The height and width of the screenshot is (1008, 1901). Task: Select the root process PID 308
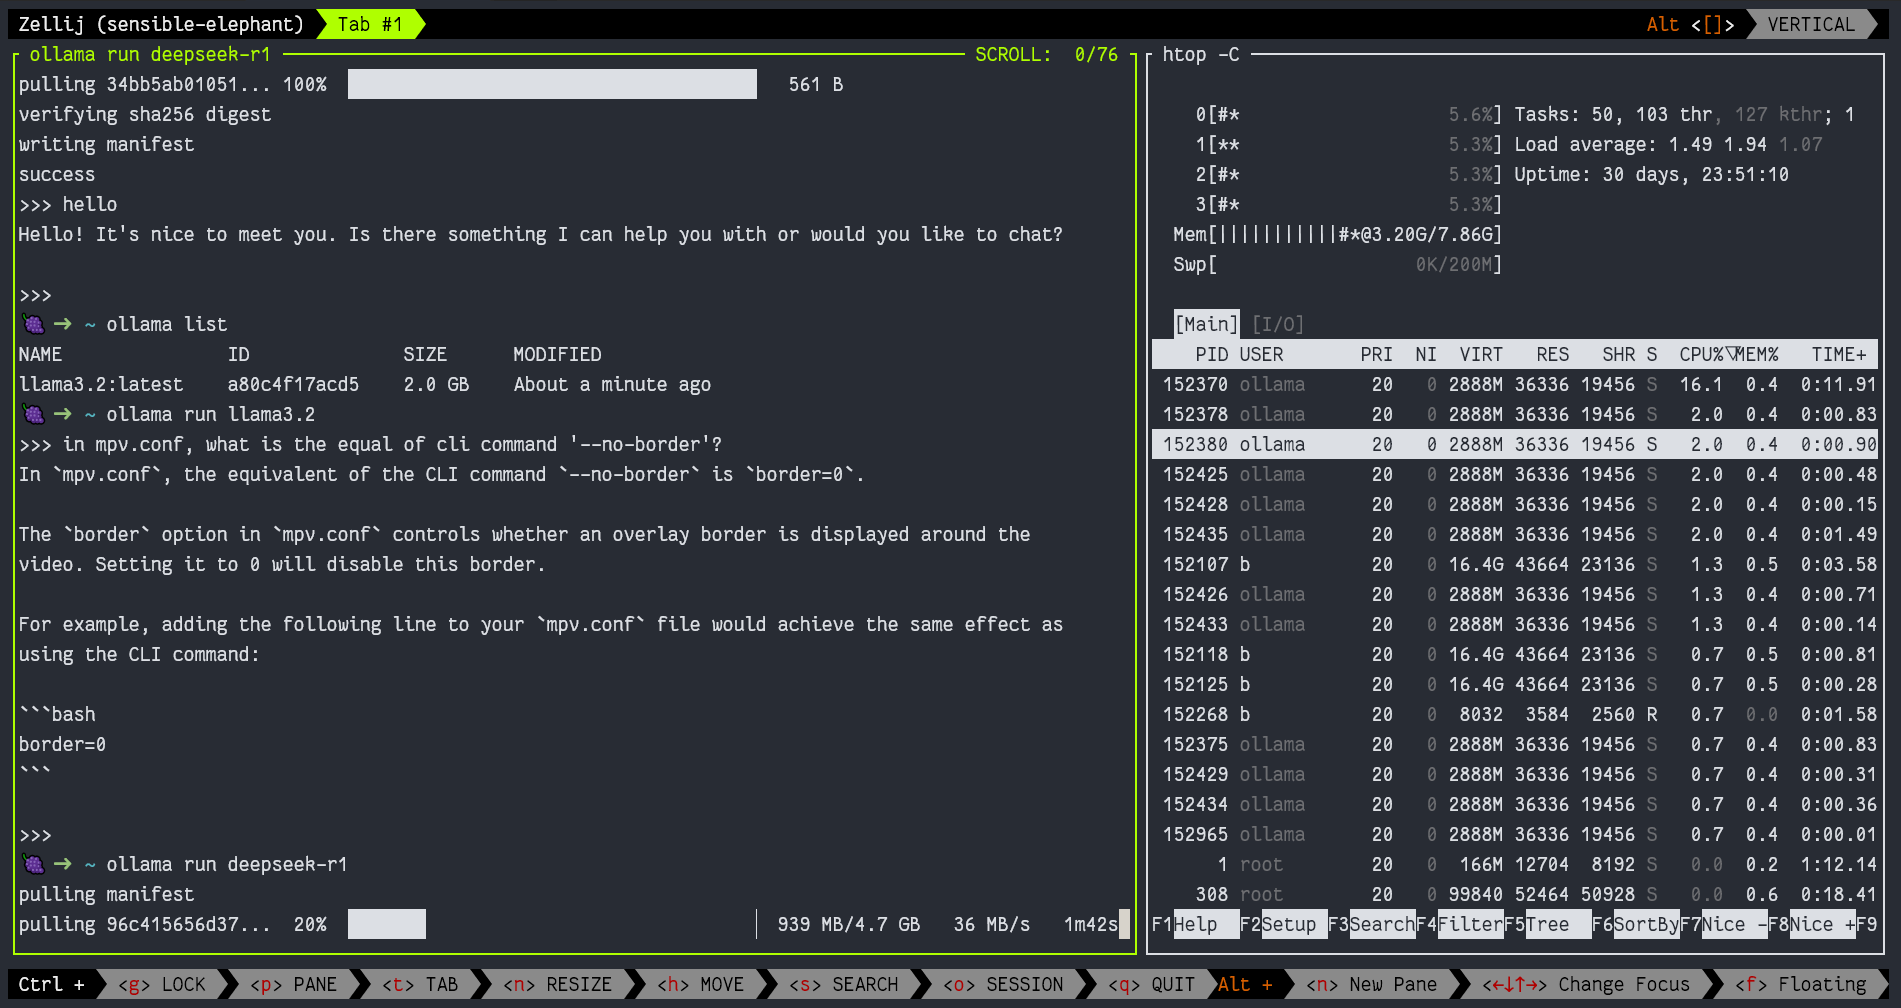click(x=1515, y=894)
